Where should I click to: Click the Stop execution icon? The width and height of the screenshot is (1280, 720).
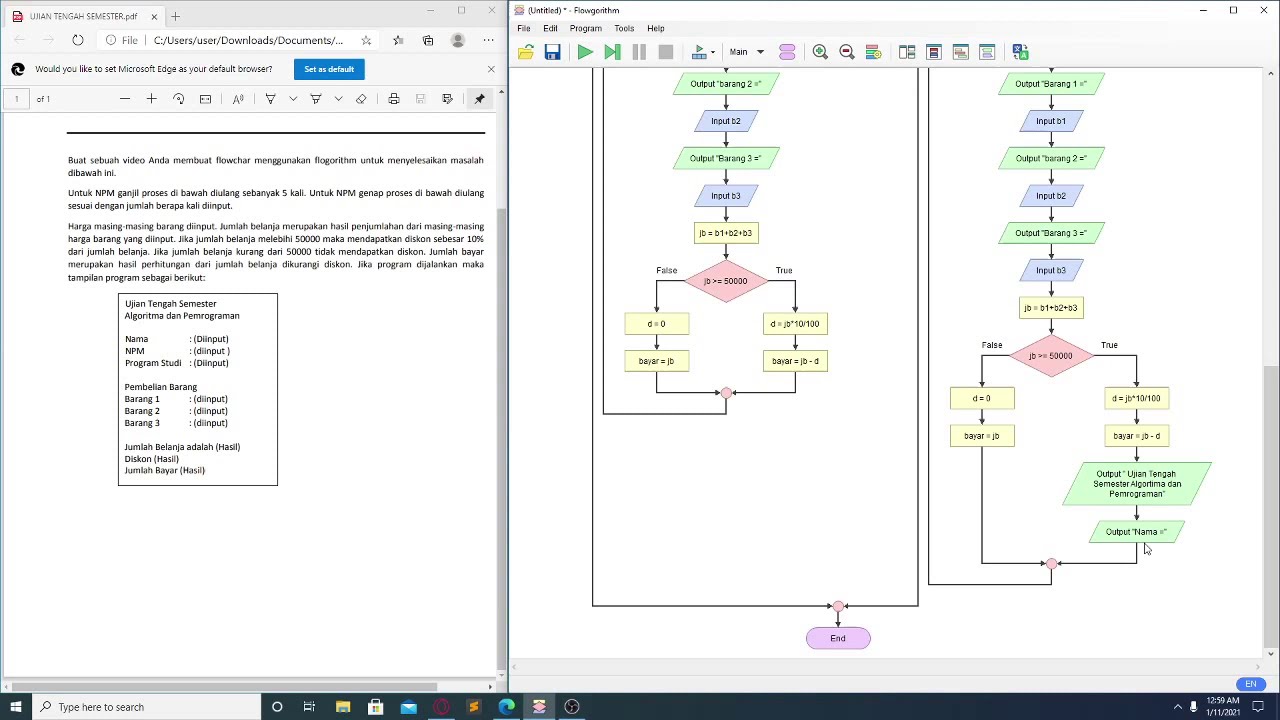click(666, 52)
